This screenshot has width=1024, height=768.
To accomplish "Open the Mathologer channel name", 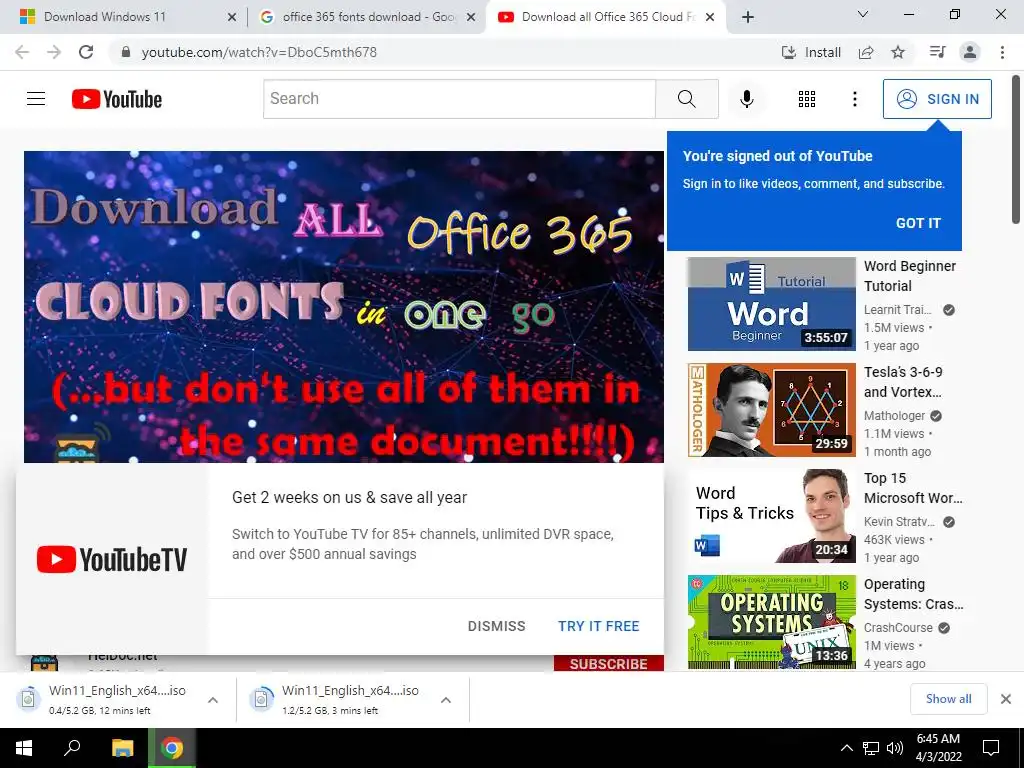I will point(894,415).
